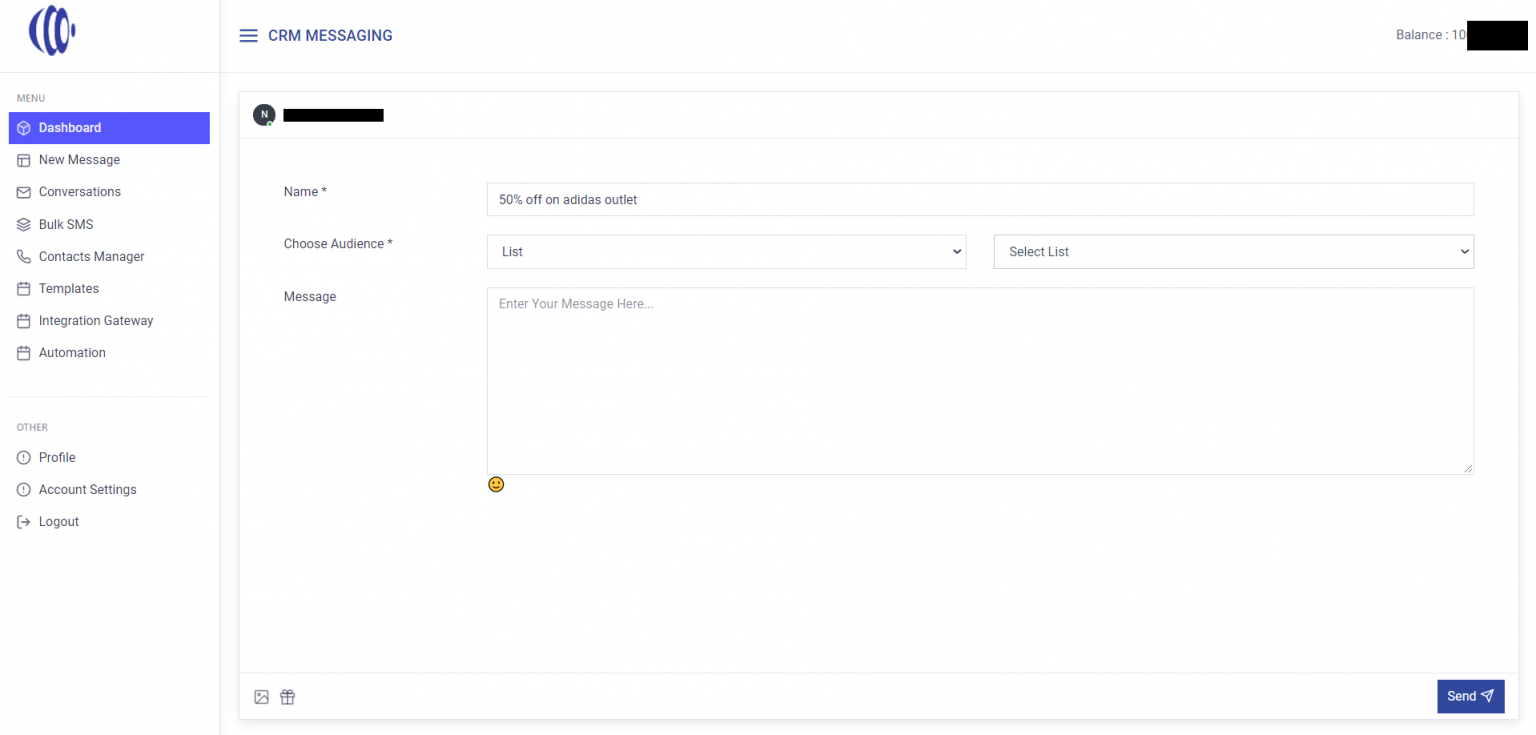Open the Select List dropdown
1536x735 pixels.
1233,252
